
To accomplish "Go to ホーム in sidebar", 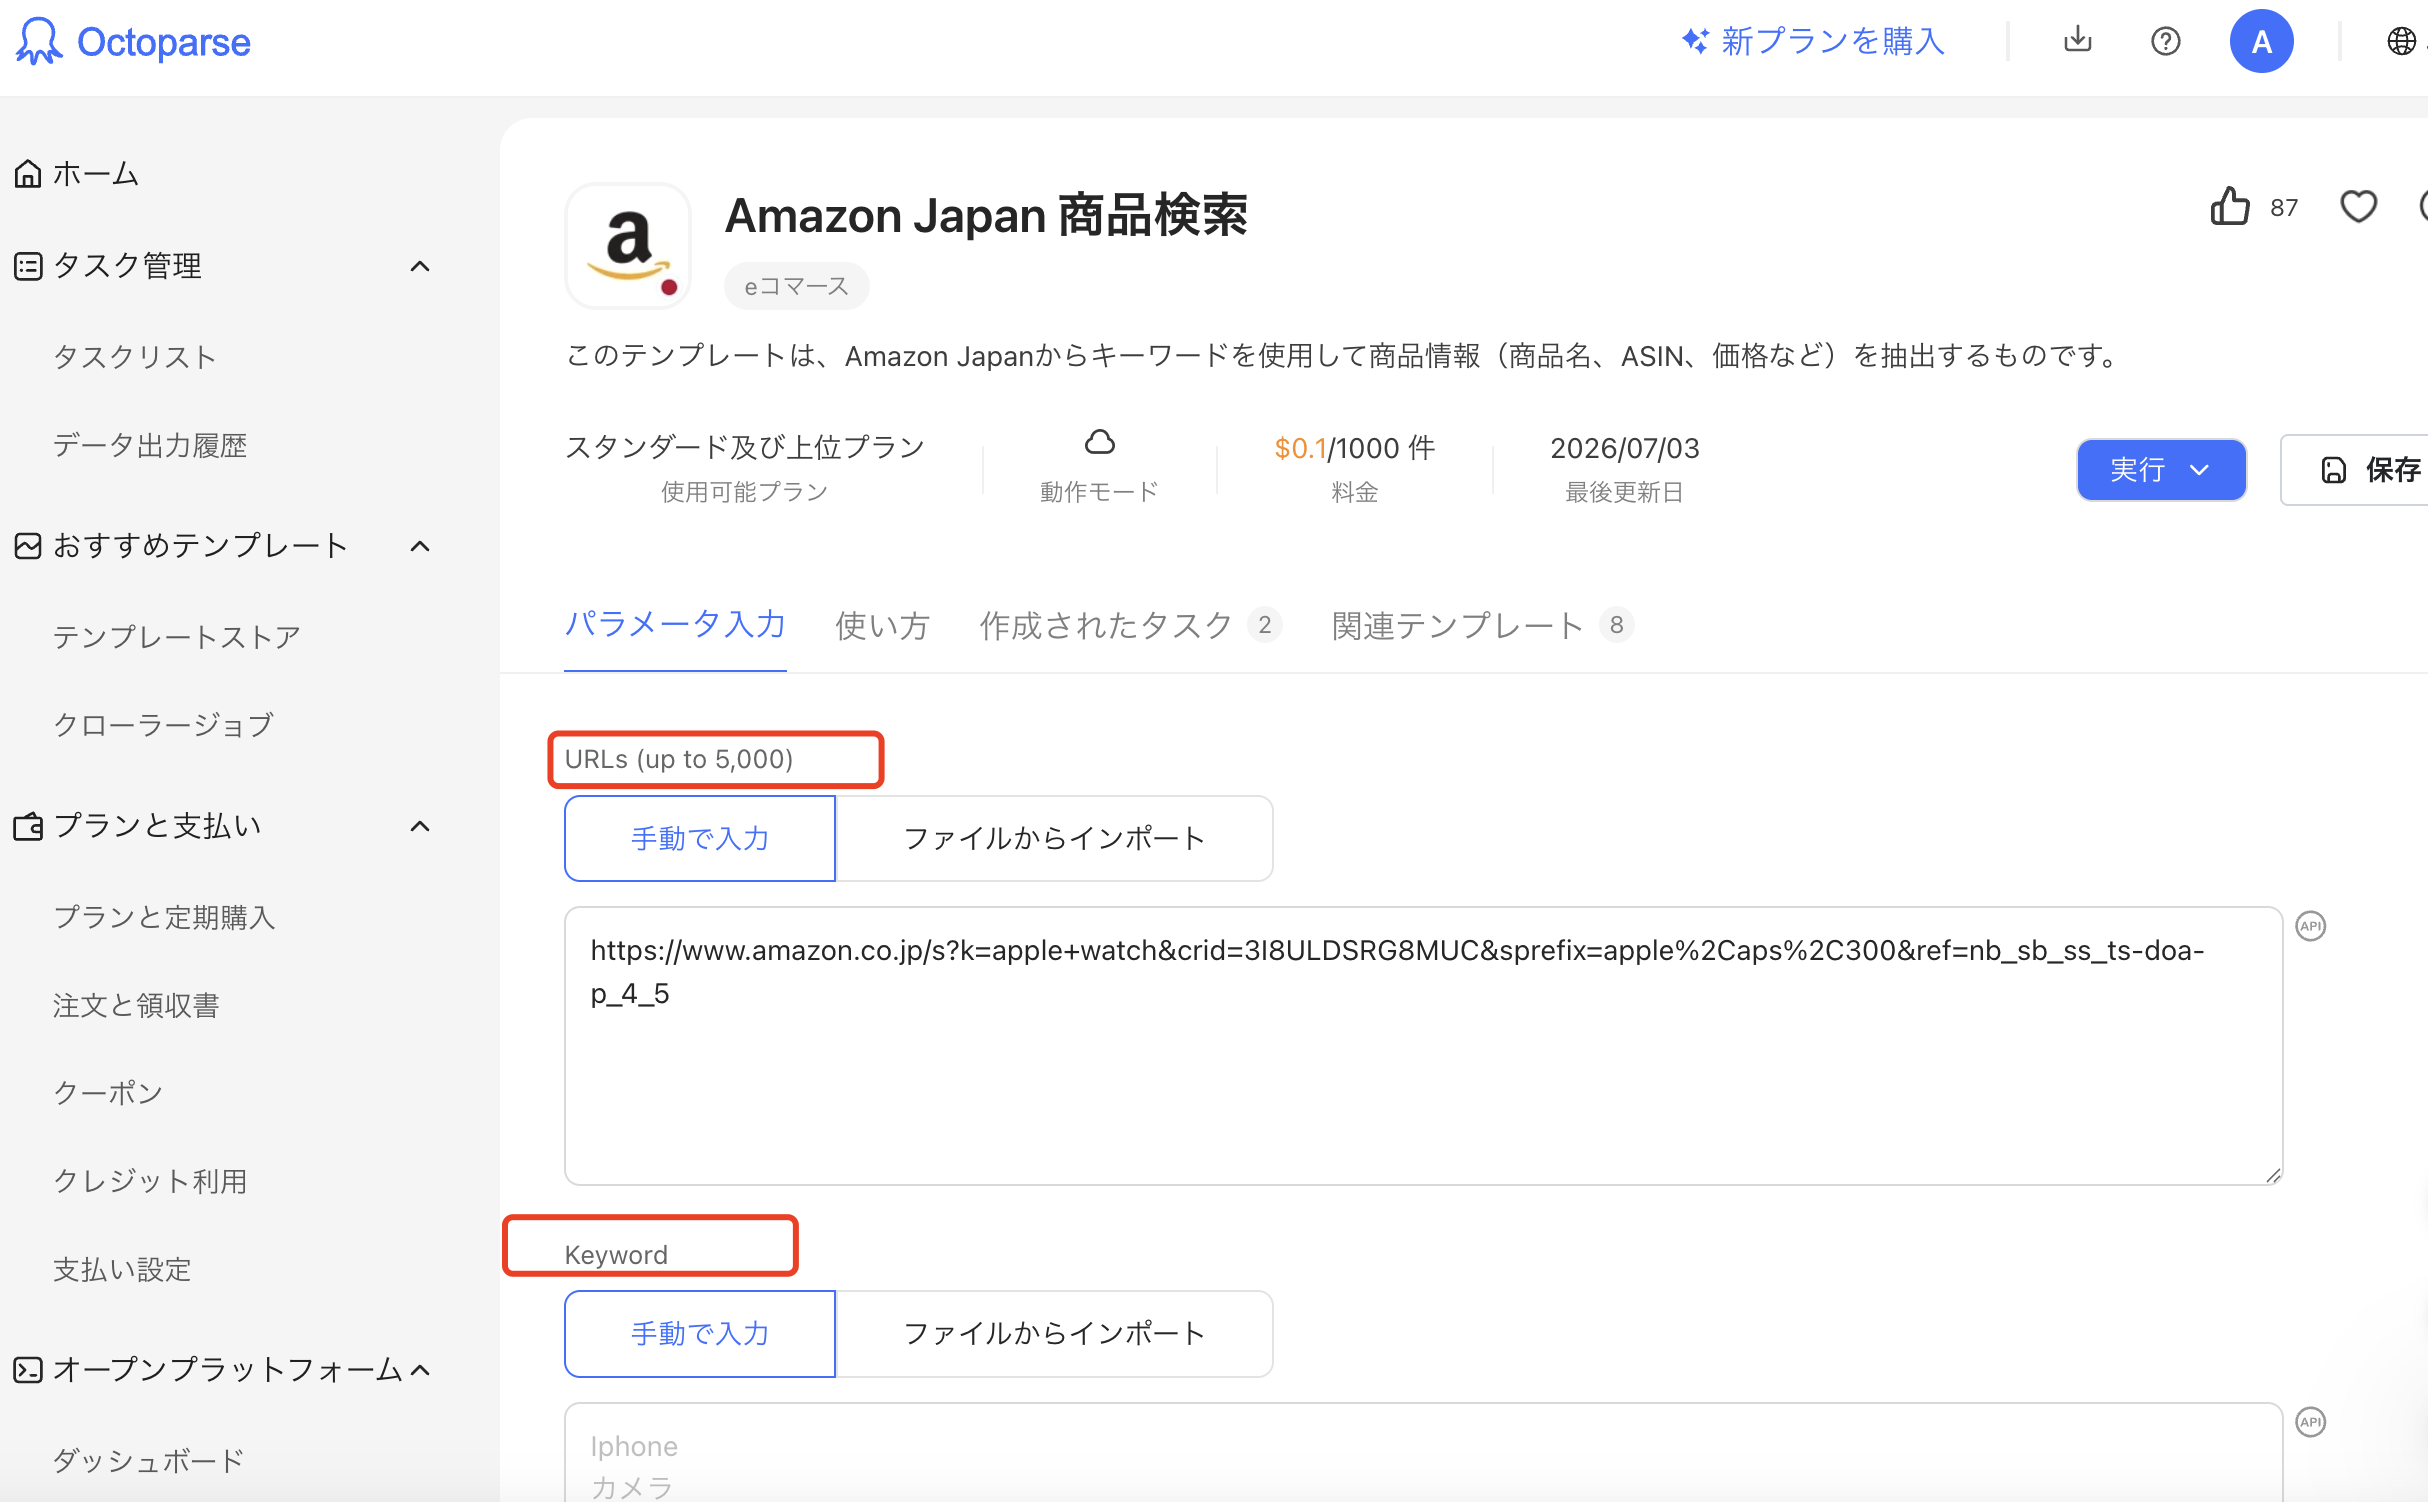I will 95,173.
